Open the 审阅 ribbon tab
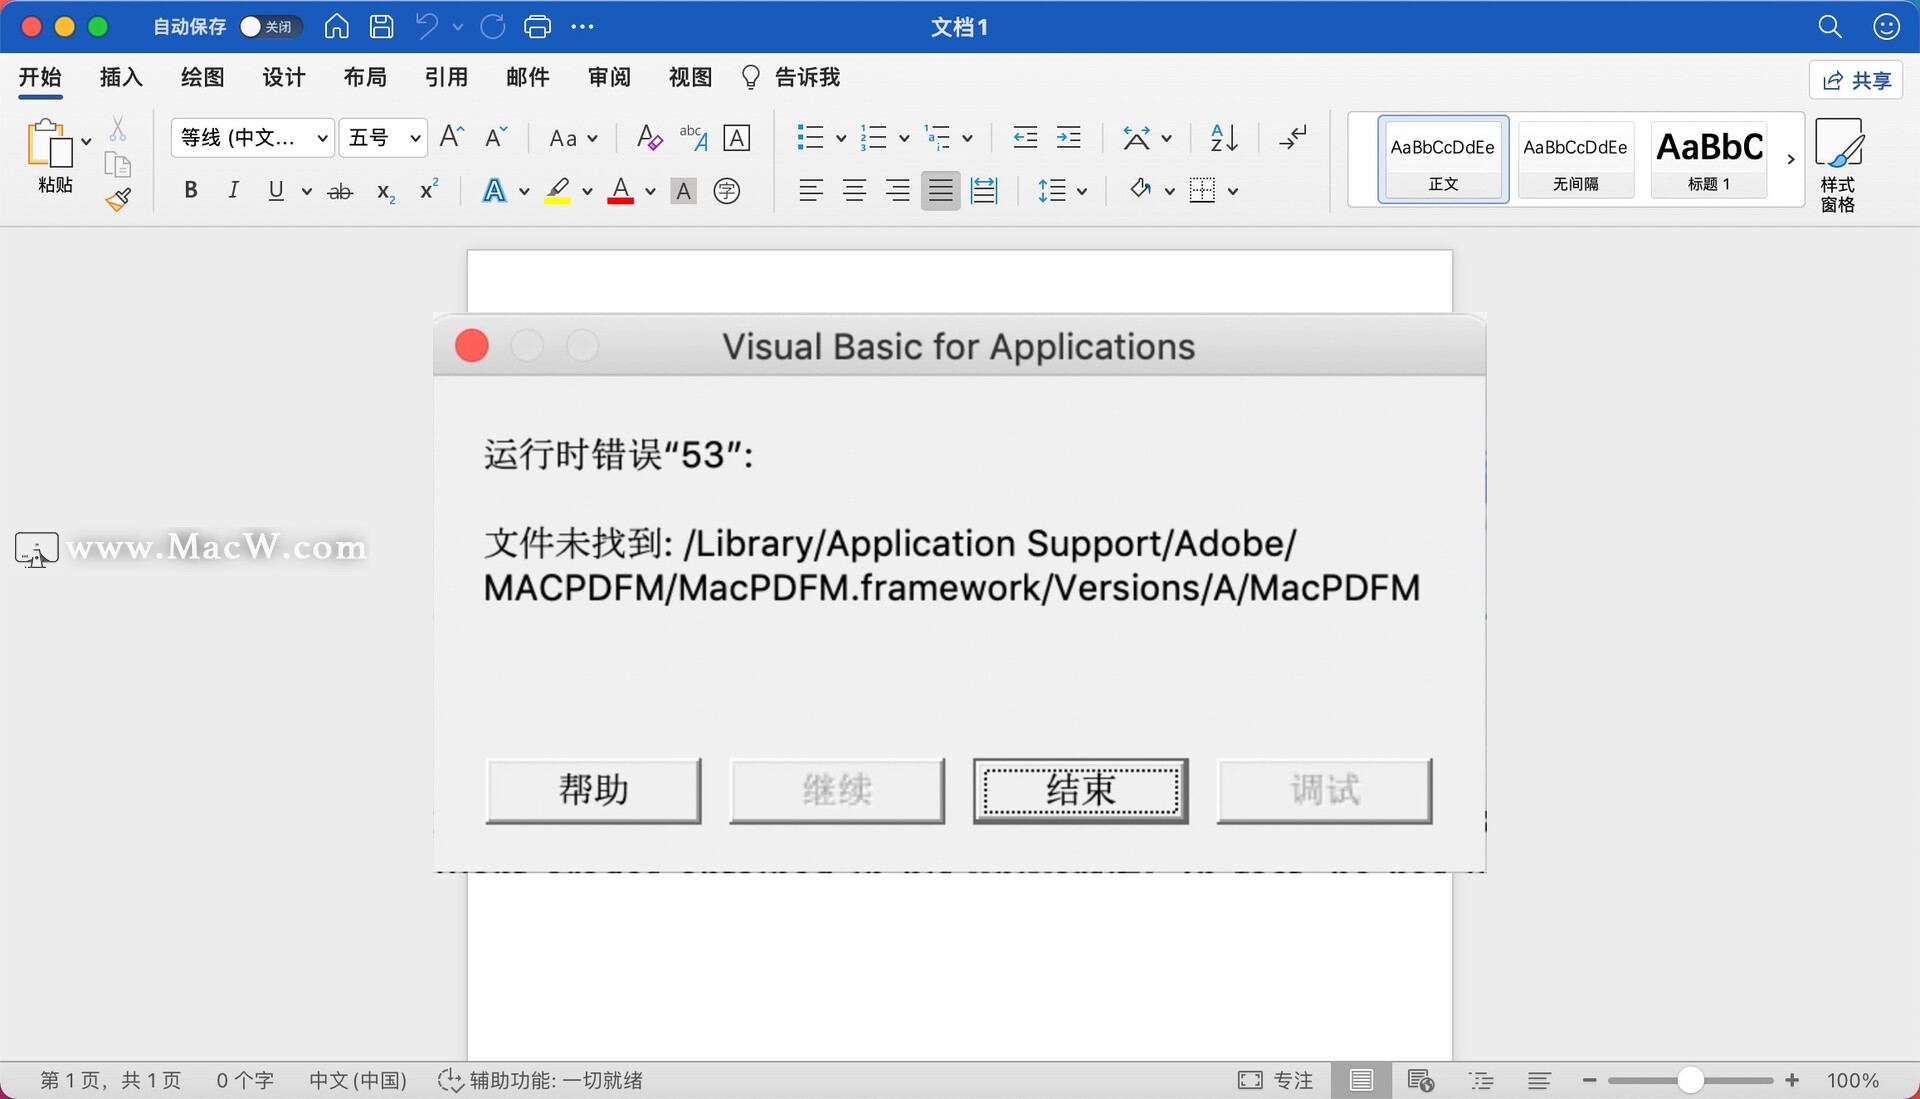The height and width of the screenshot is (1099, 1920). point(609,77)
